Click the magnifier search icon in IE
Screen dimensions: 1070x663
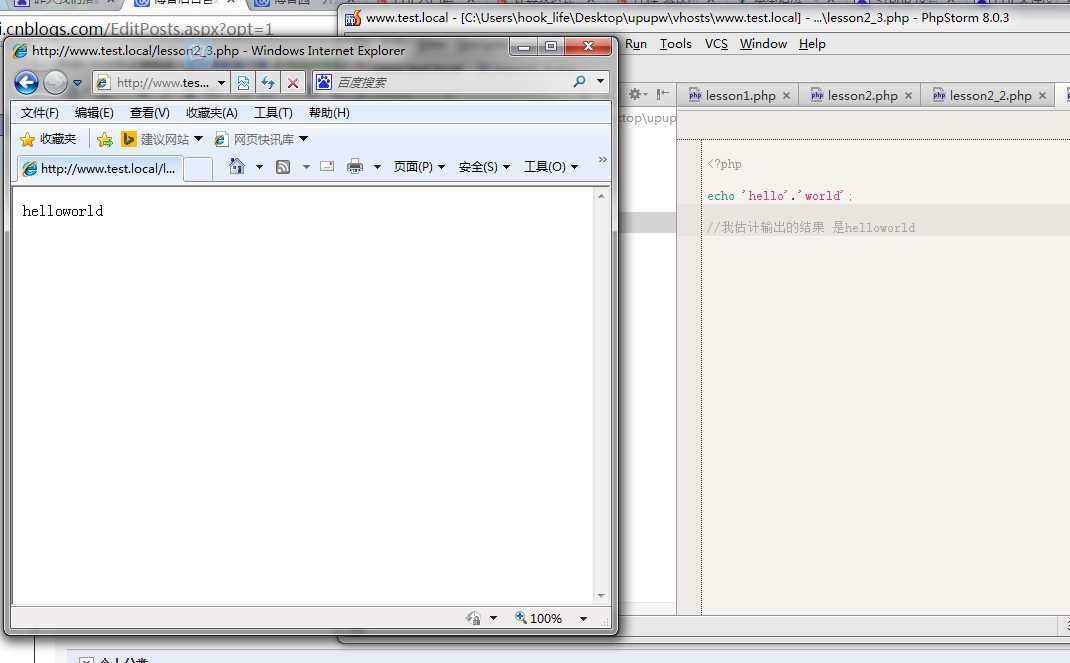(x=579, y=82)
